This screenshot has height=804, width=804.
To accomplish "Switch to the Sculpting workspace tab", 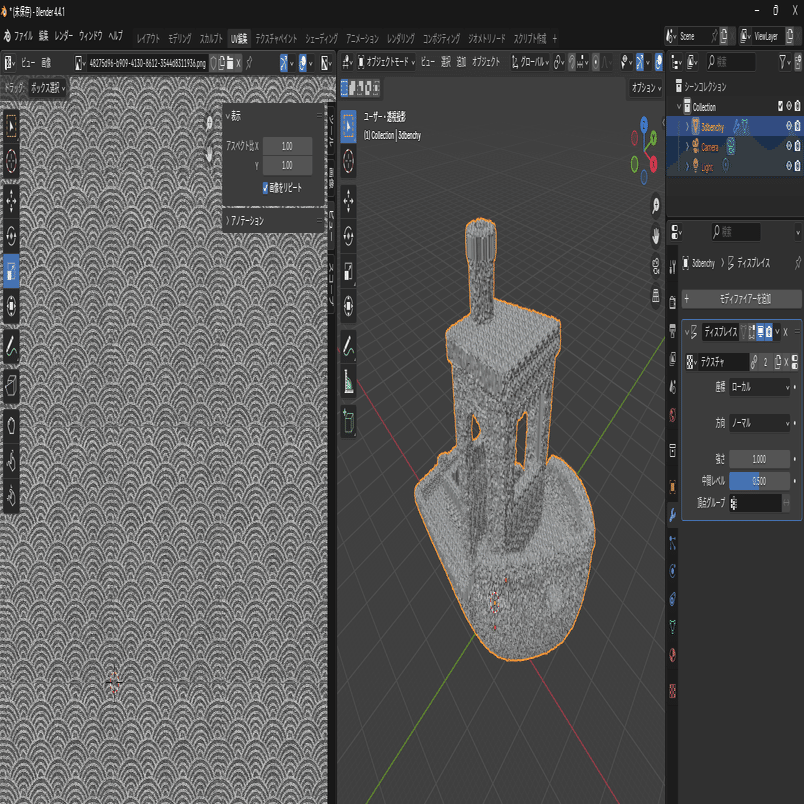I will [x=211, y=38].
